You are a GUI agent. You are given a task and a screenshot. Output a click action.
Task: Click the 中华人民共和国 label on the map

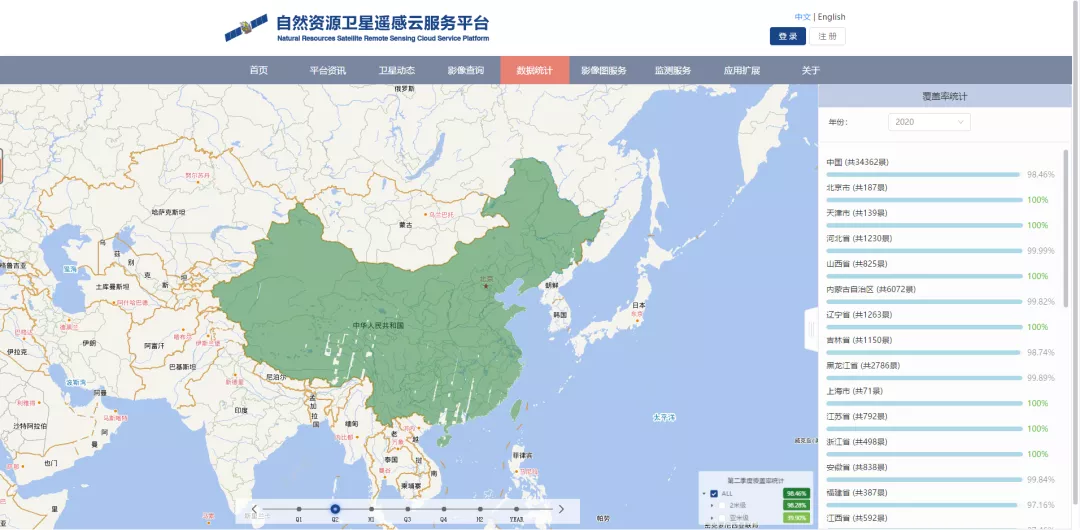coord(378,325)
